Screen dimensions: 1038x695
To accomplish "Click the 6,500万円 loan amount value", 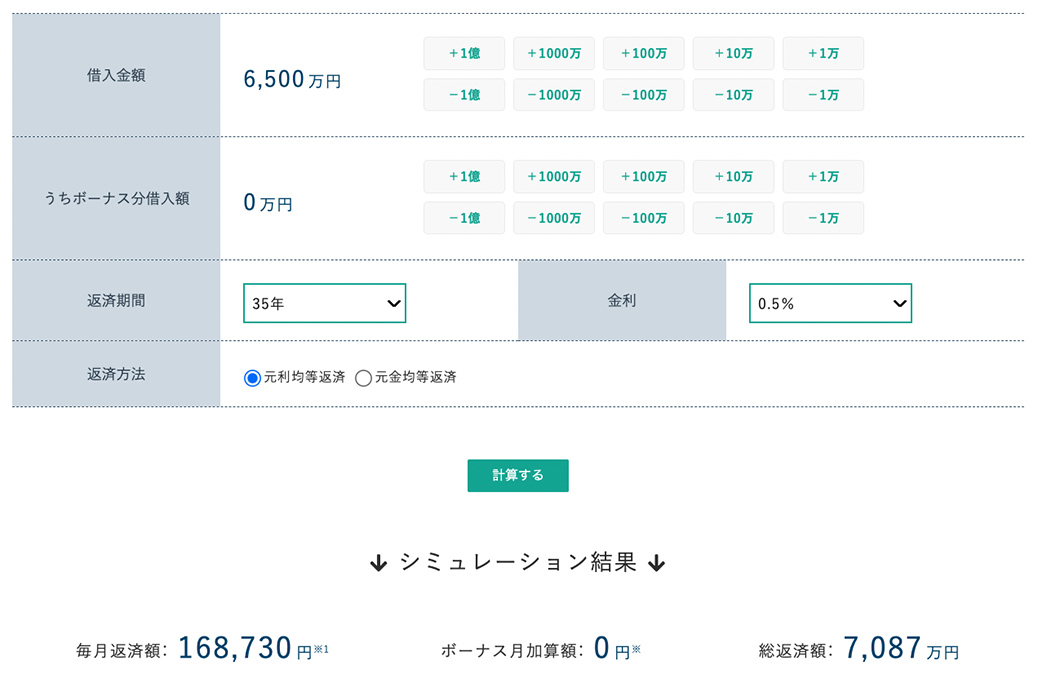I will coord(292,79).
